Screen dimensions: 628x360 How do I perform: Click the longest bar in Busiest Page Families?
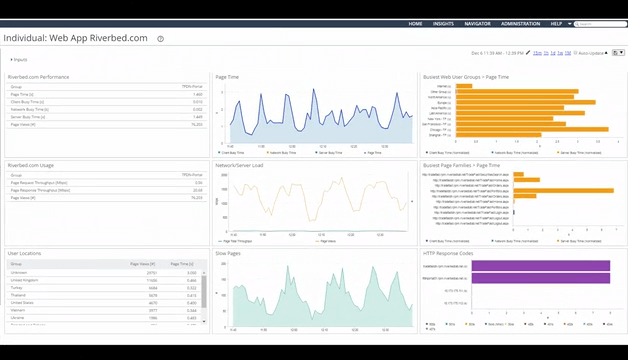[x=564, y=191]
